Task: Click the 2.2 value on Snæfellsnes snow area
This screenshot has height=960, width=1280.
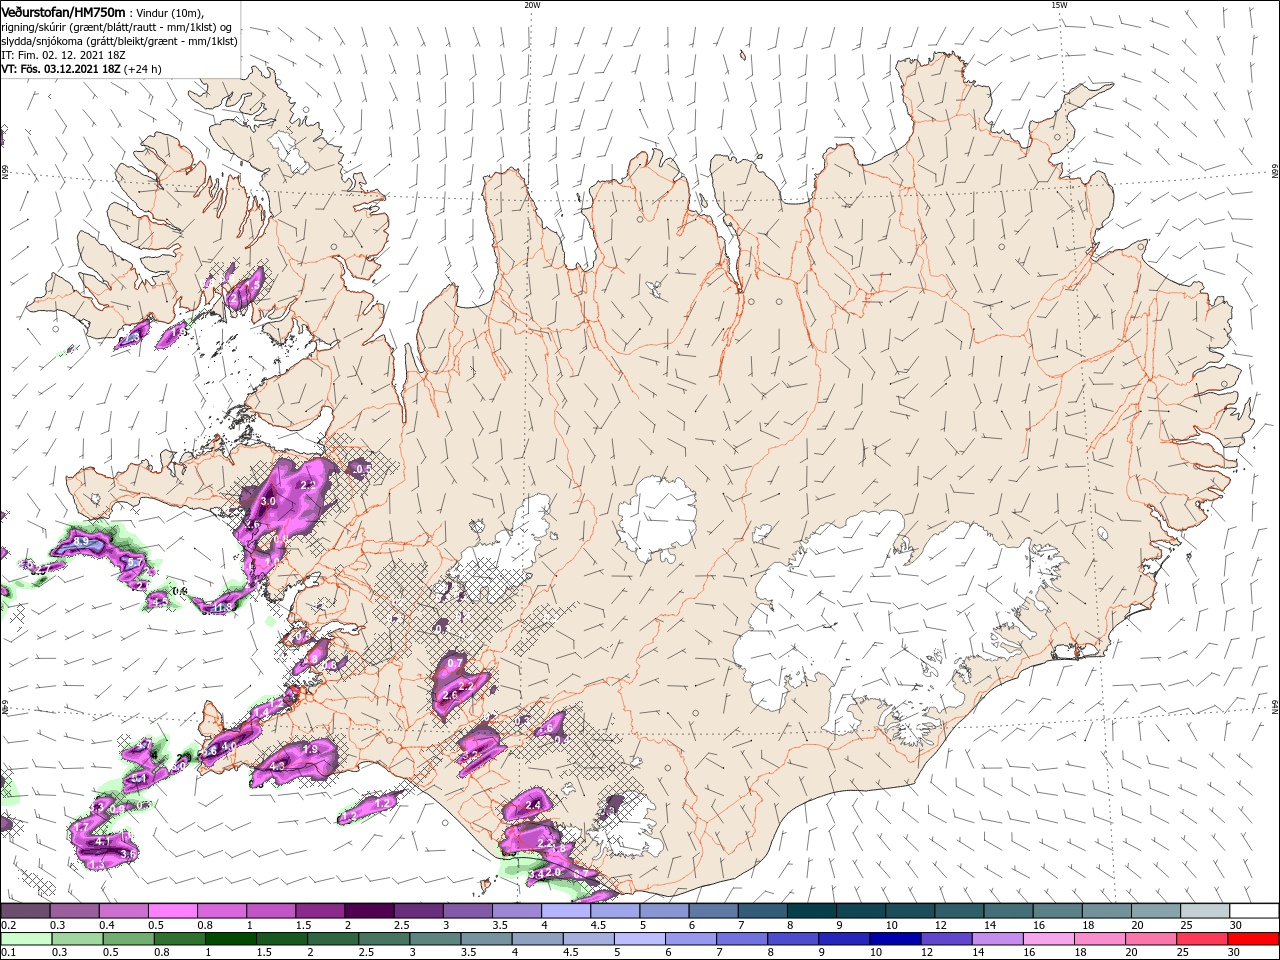Action: pyautogui.click(x=308, y=485)
